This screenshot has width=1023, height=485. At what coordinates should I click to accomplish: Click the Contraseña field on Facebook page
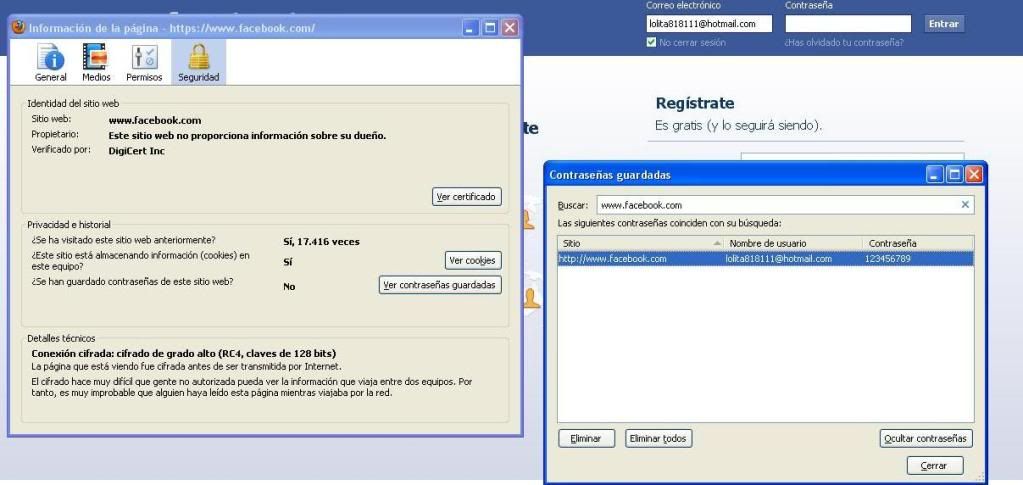pos(847,24)
